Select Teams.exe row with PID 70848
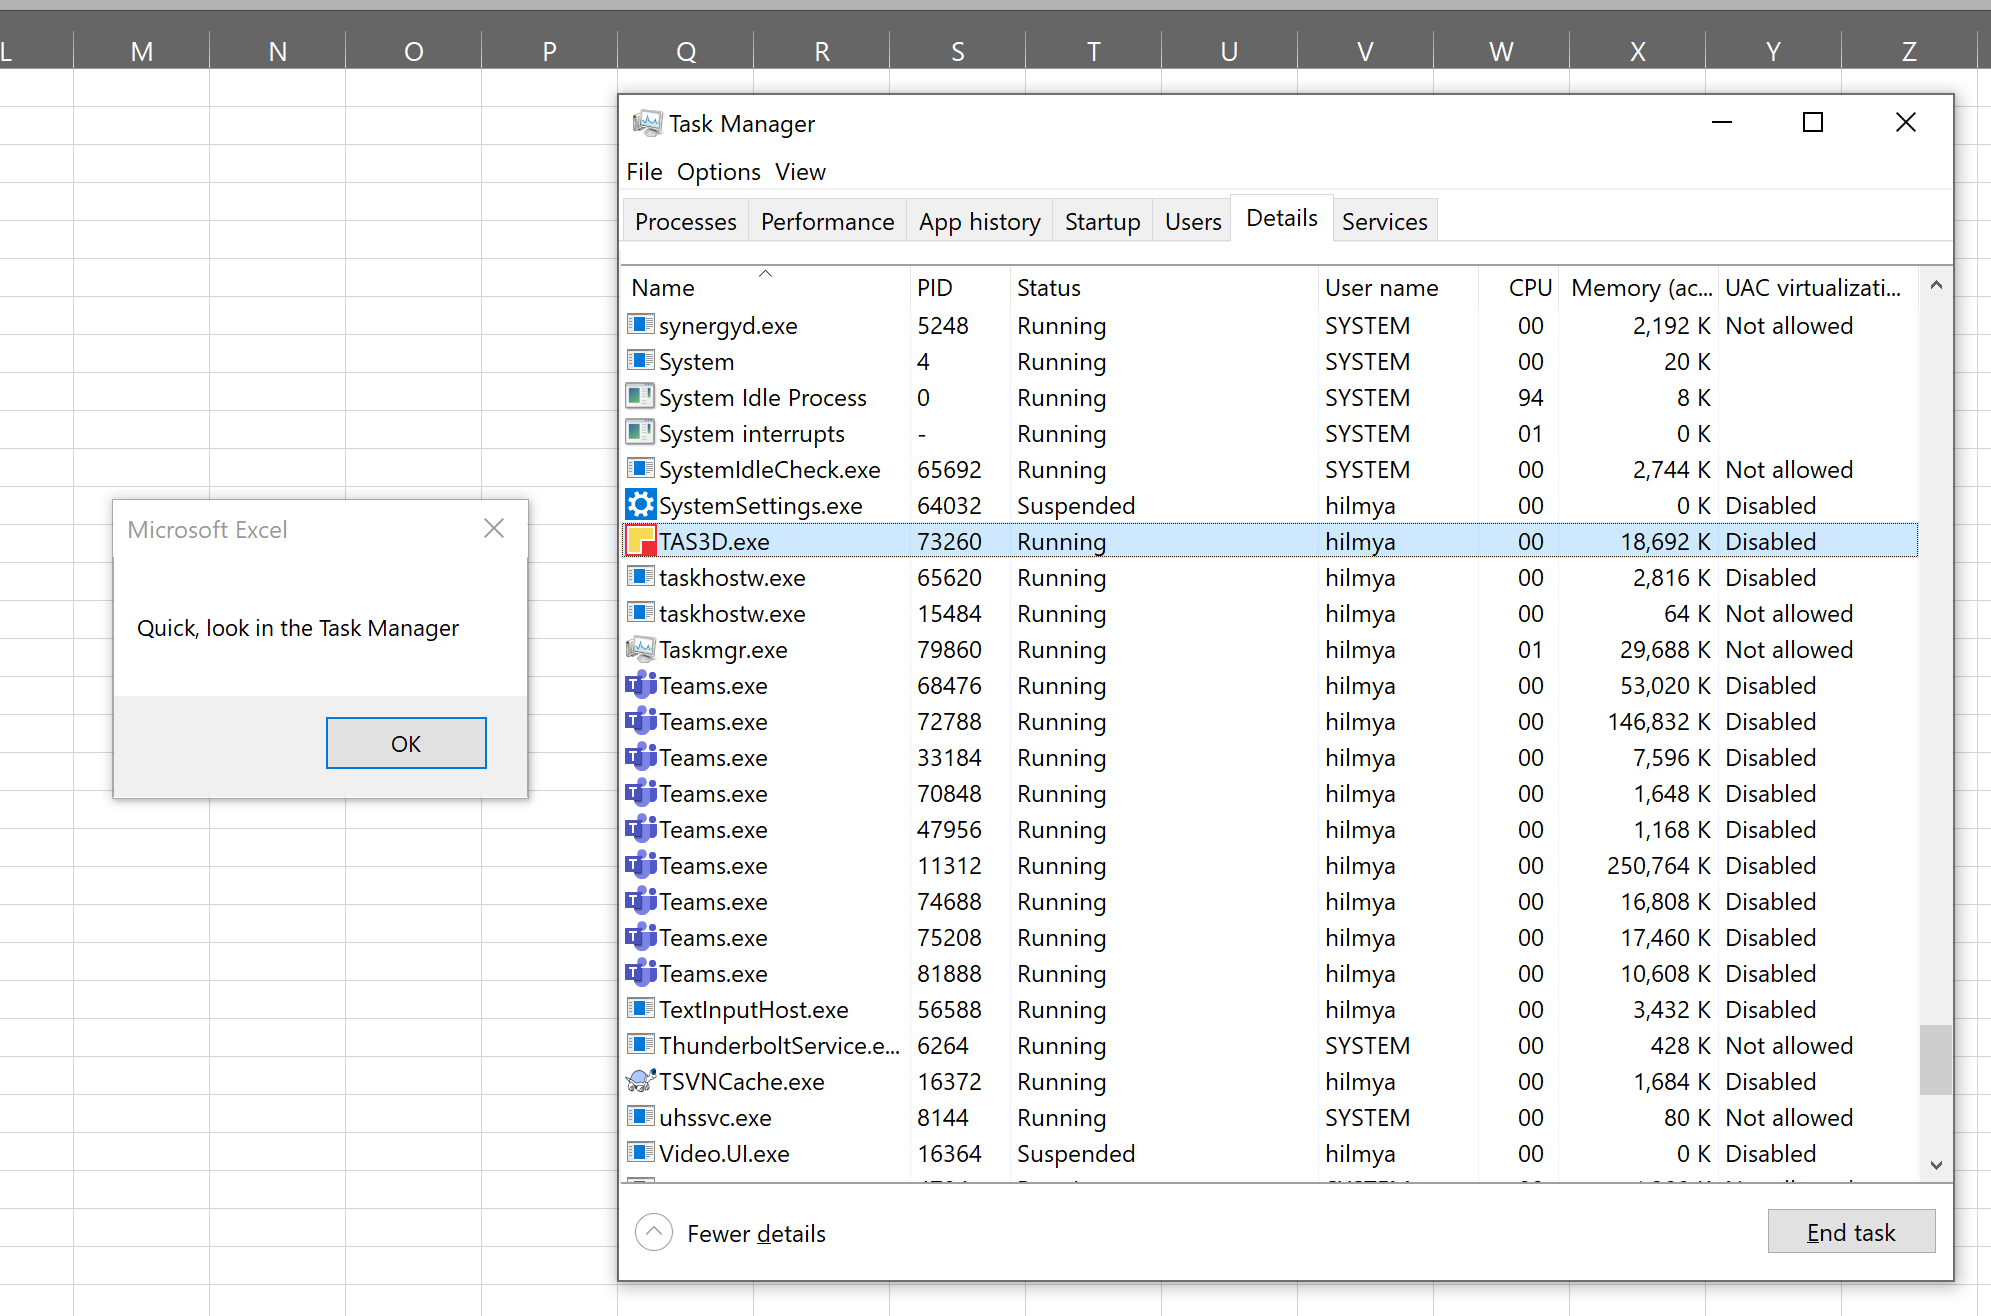 click(x=1270, y=793)
